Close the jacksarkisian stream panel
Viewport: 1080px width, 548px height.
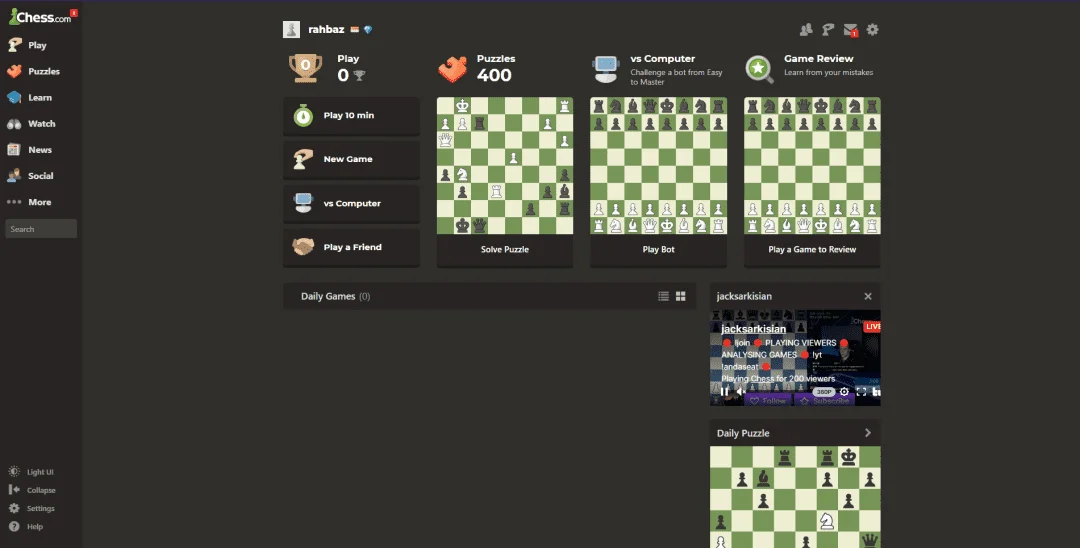tap(868, 296)
